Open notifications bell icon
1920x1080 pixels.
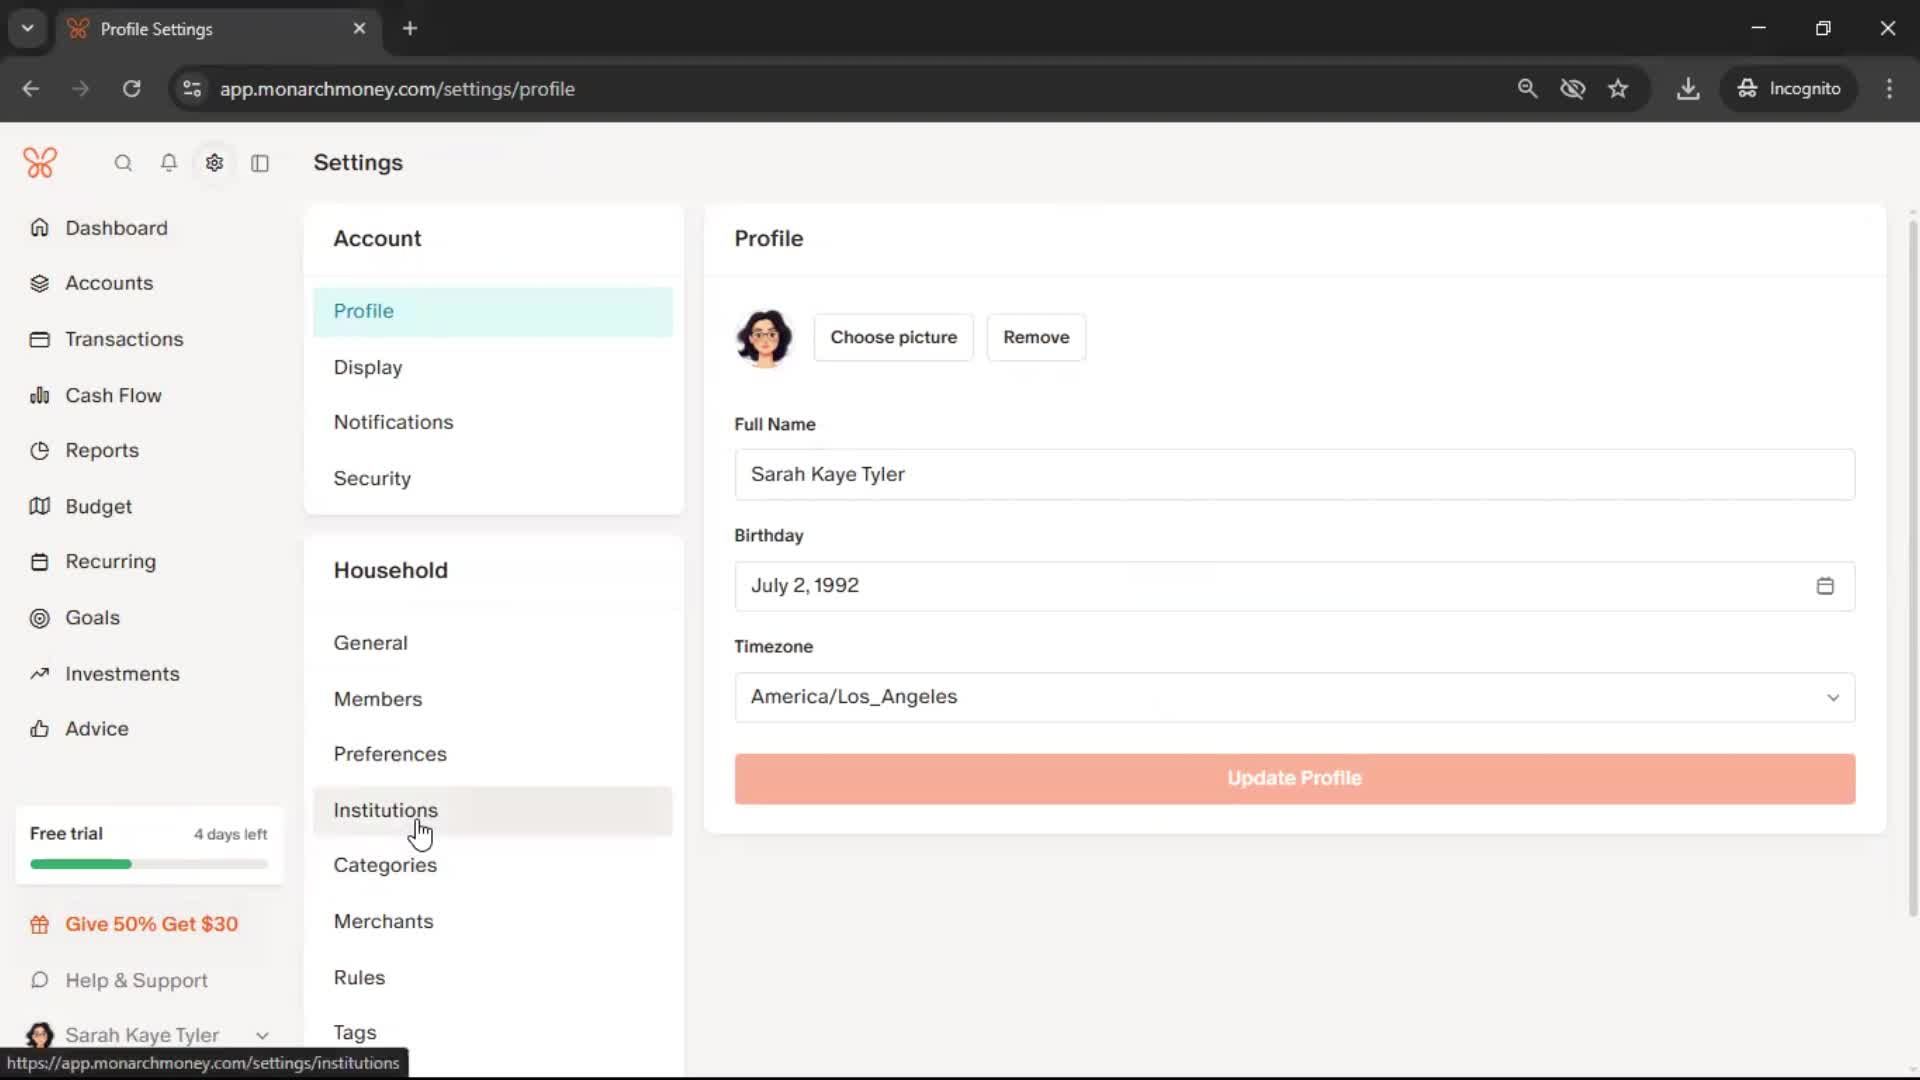169,163
